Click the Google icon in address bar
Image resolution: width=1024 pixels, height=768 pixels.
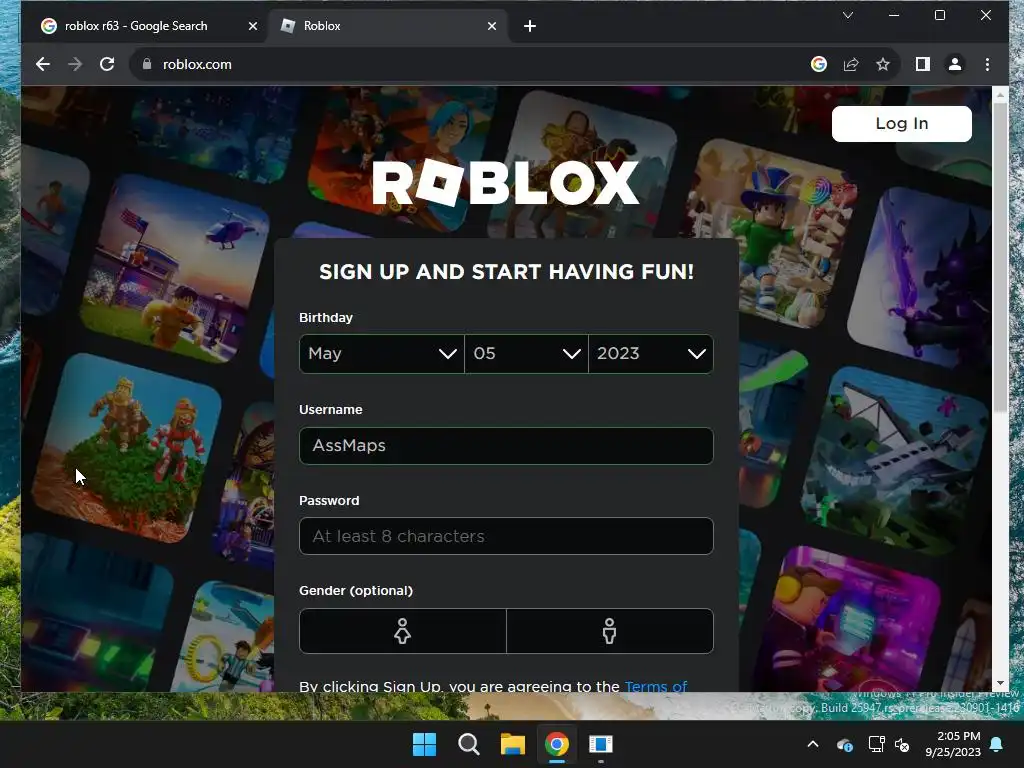tap(819, 64)
